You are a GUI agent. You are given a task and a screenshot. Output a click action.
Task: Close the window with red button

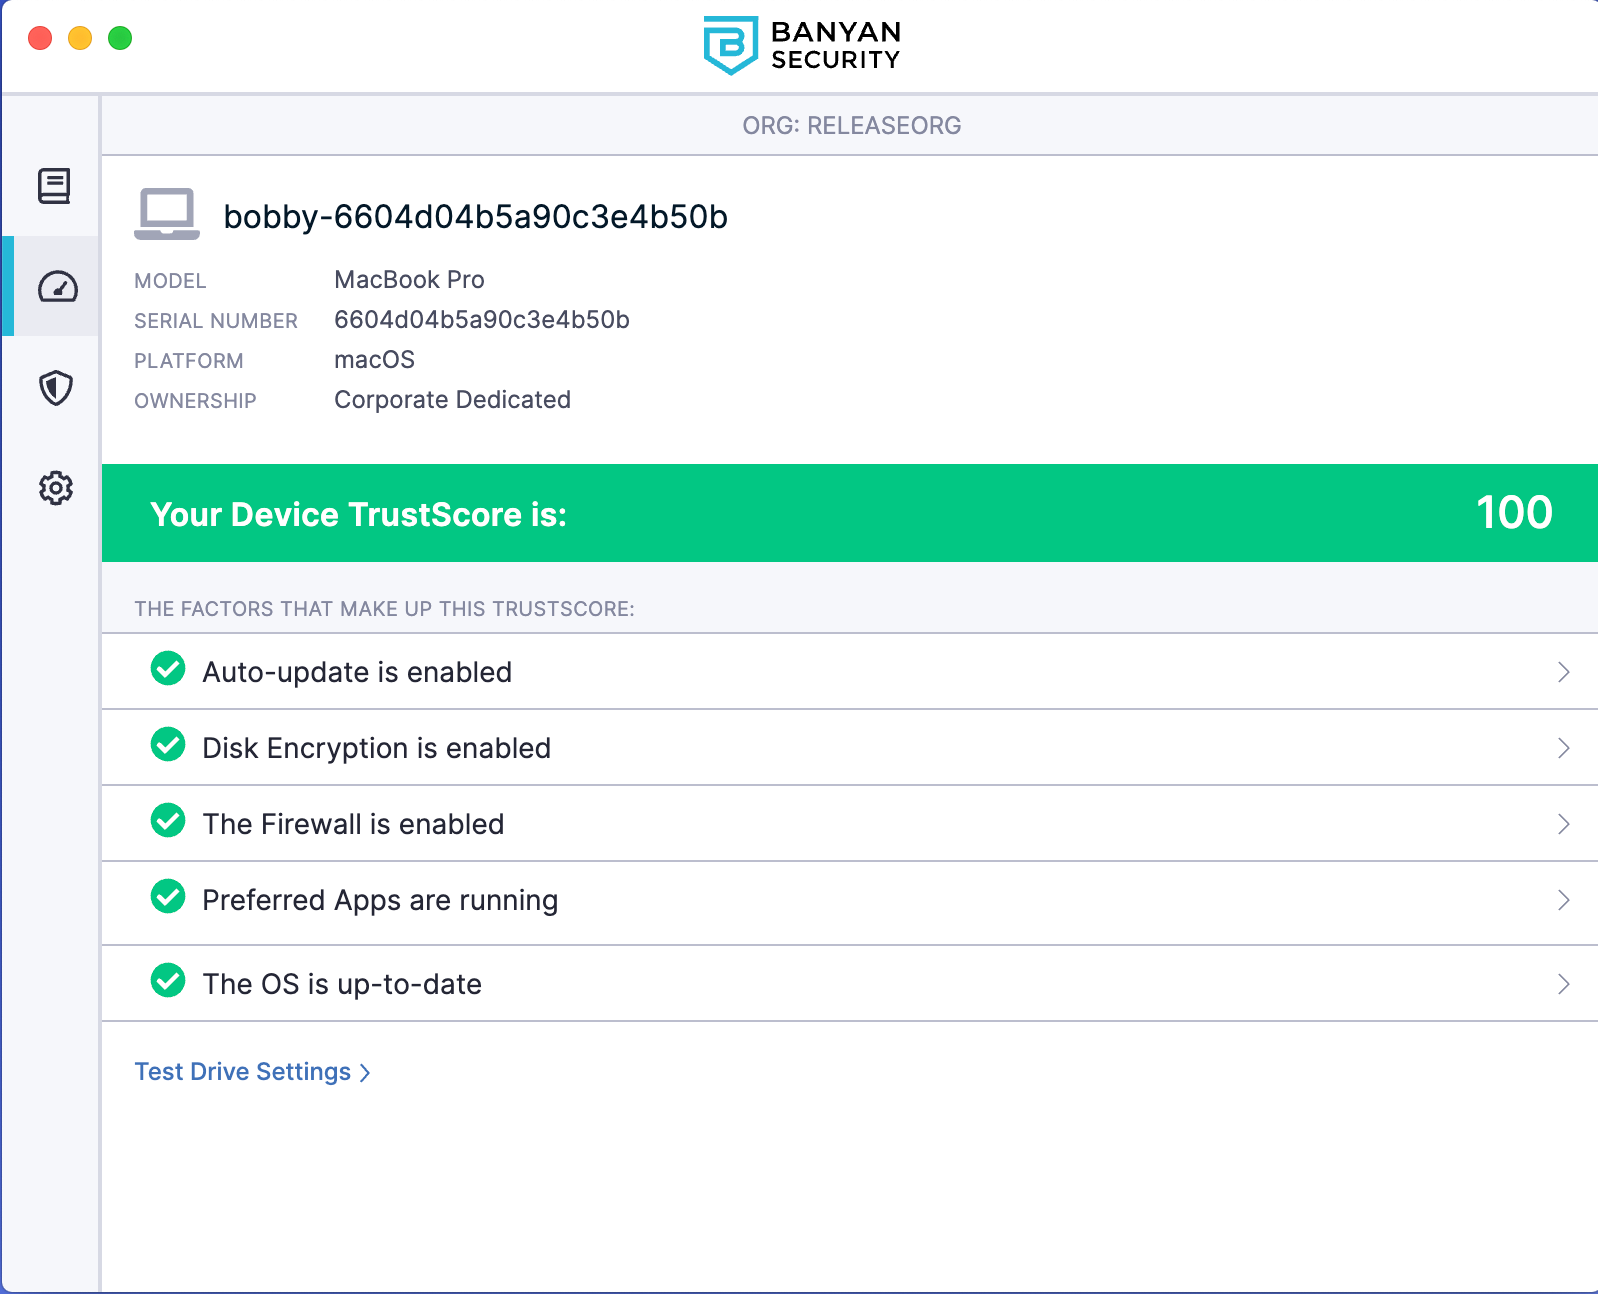pyautogui.click(x=40, y=38)
